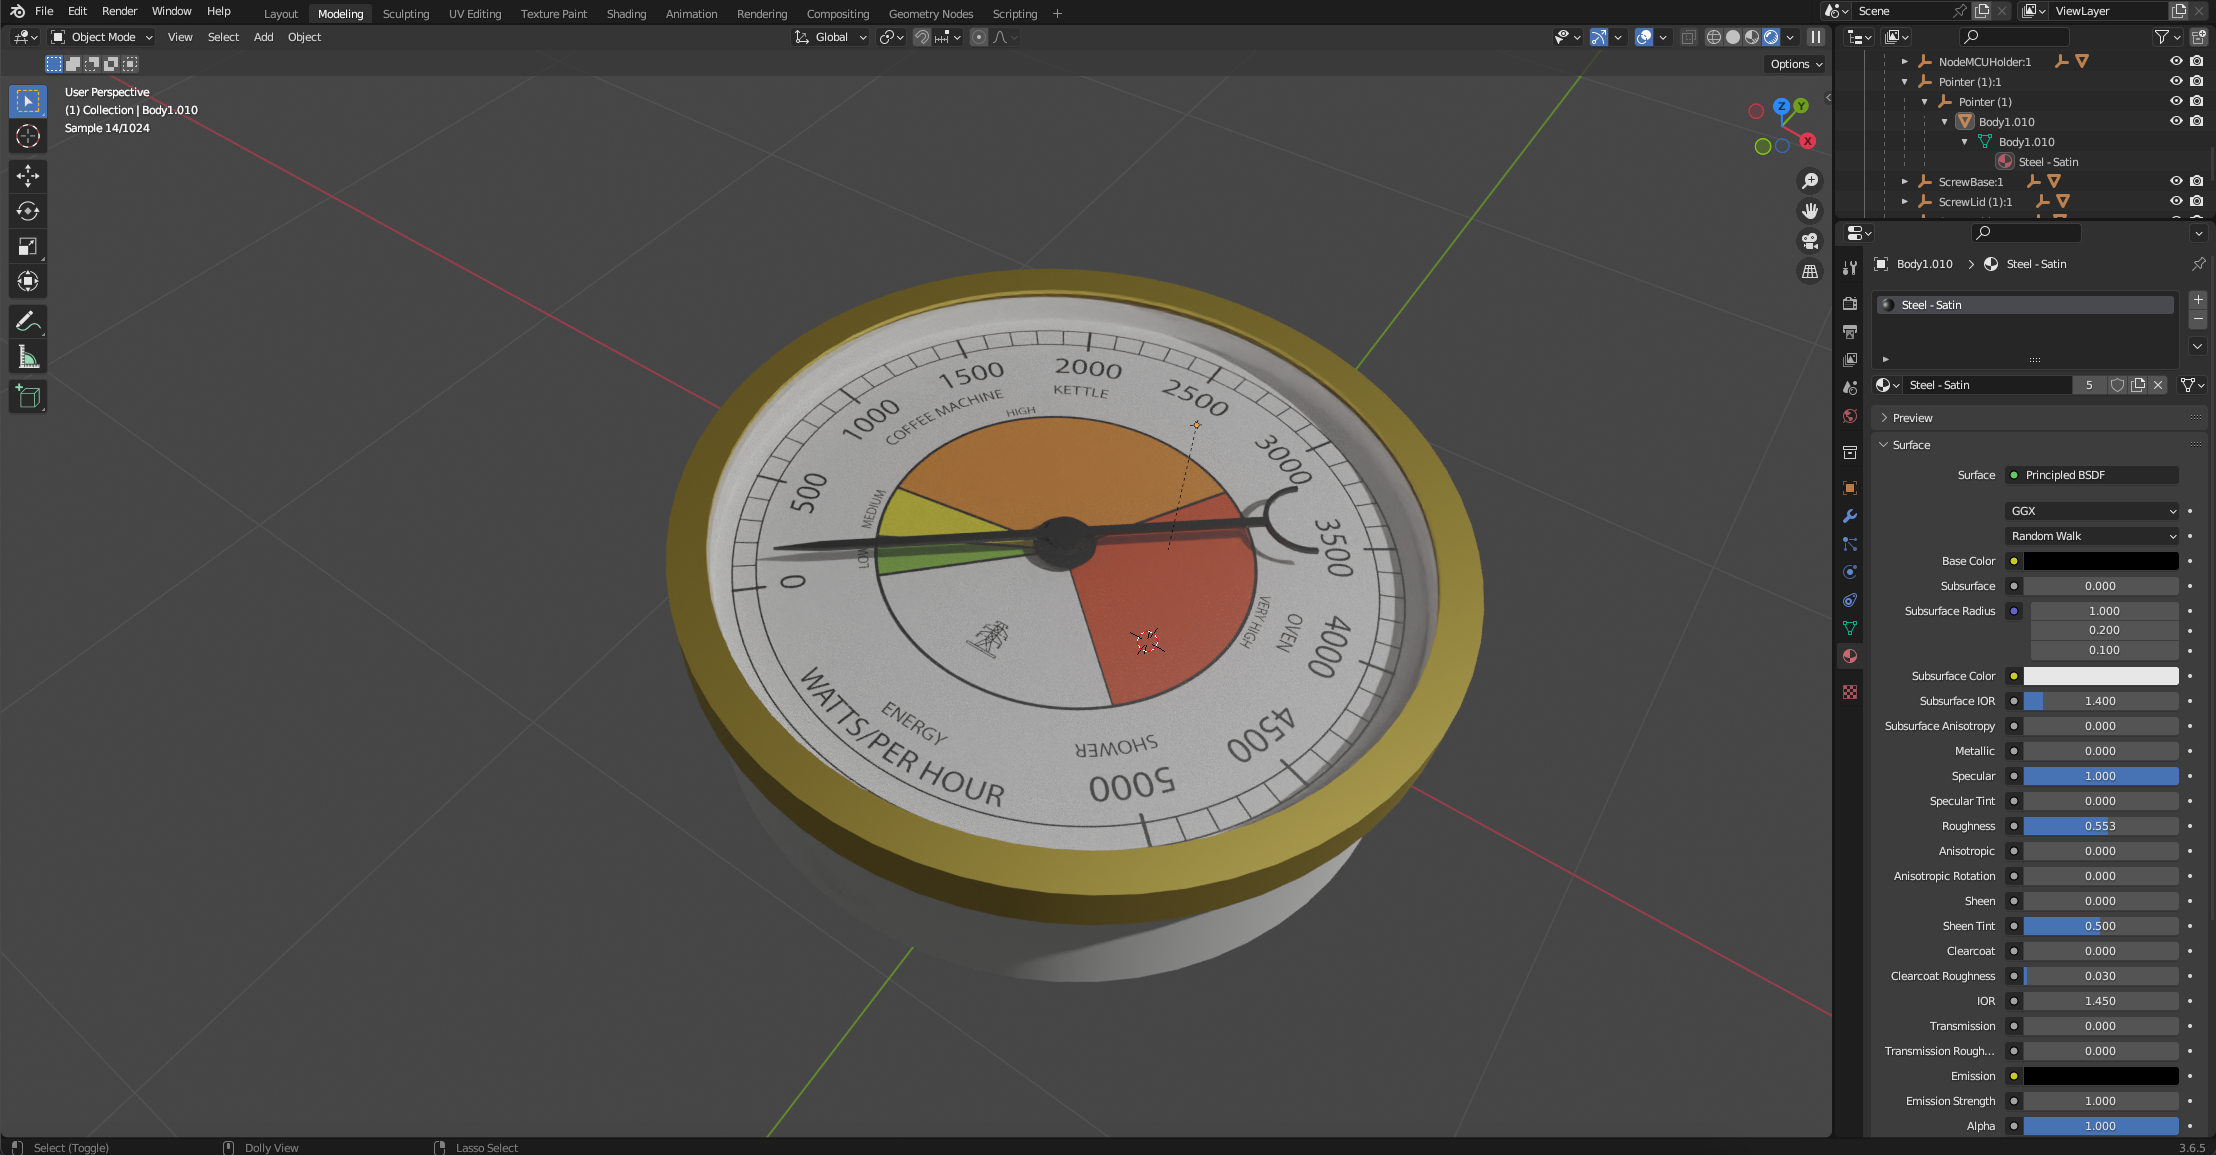Select the Annotate tool

(x=28, y=321)
